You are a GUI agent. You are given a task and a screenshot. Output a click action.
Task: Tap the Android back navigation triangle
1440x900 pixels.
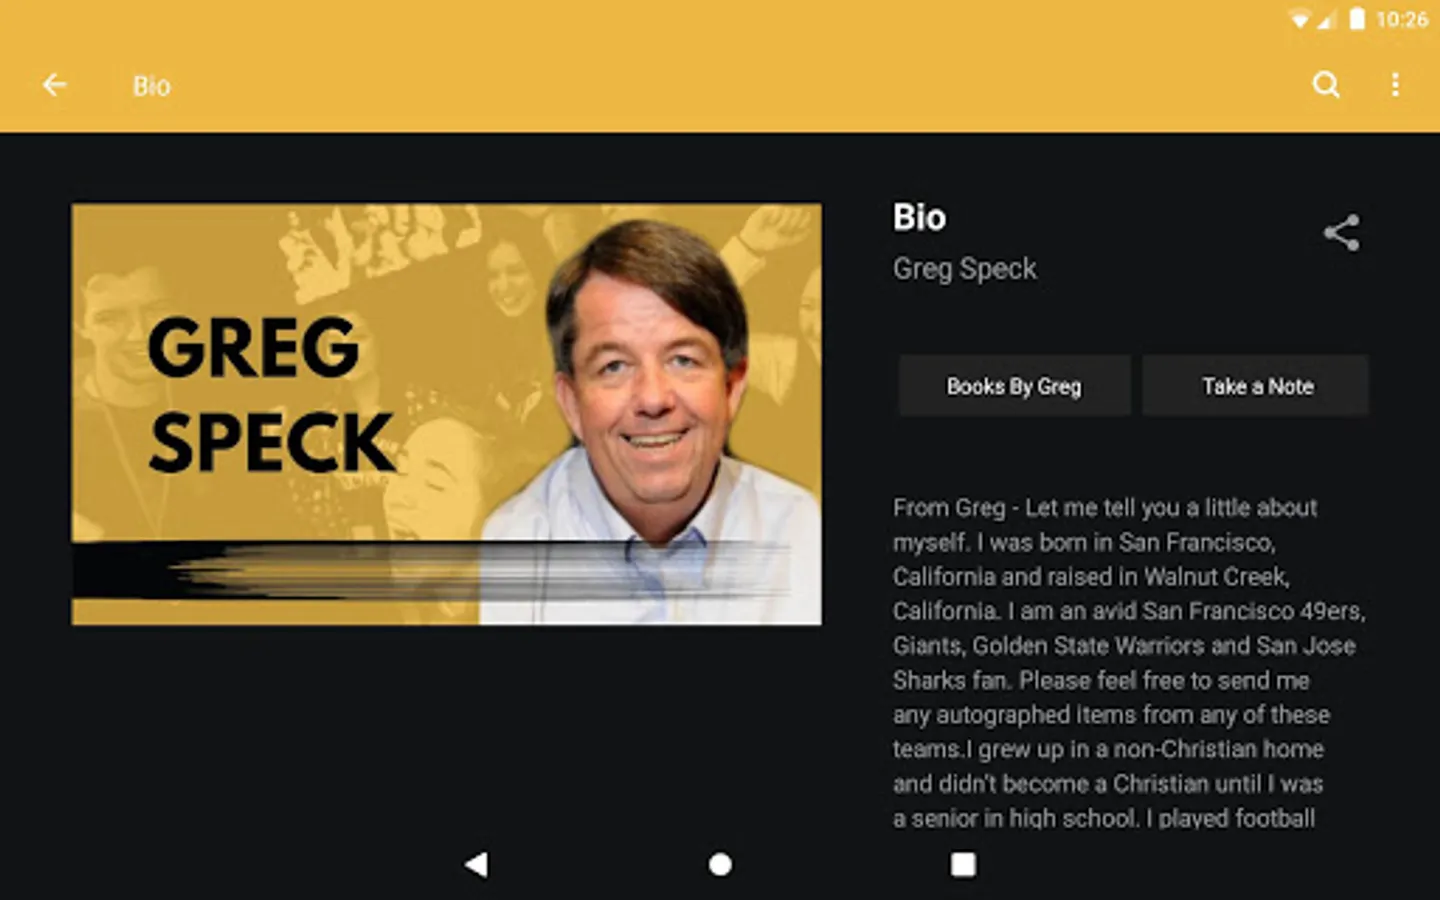click(x=476, y=864)
